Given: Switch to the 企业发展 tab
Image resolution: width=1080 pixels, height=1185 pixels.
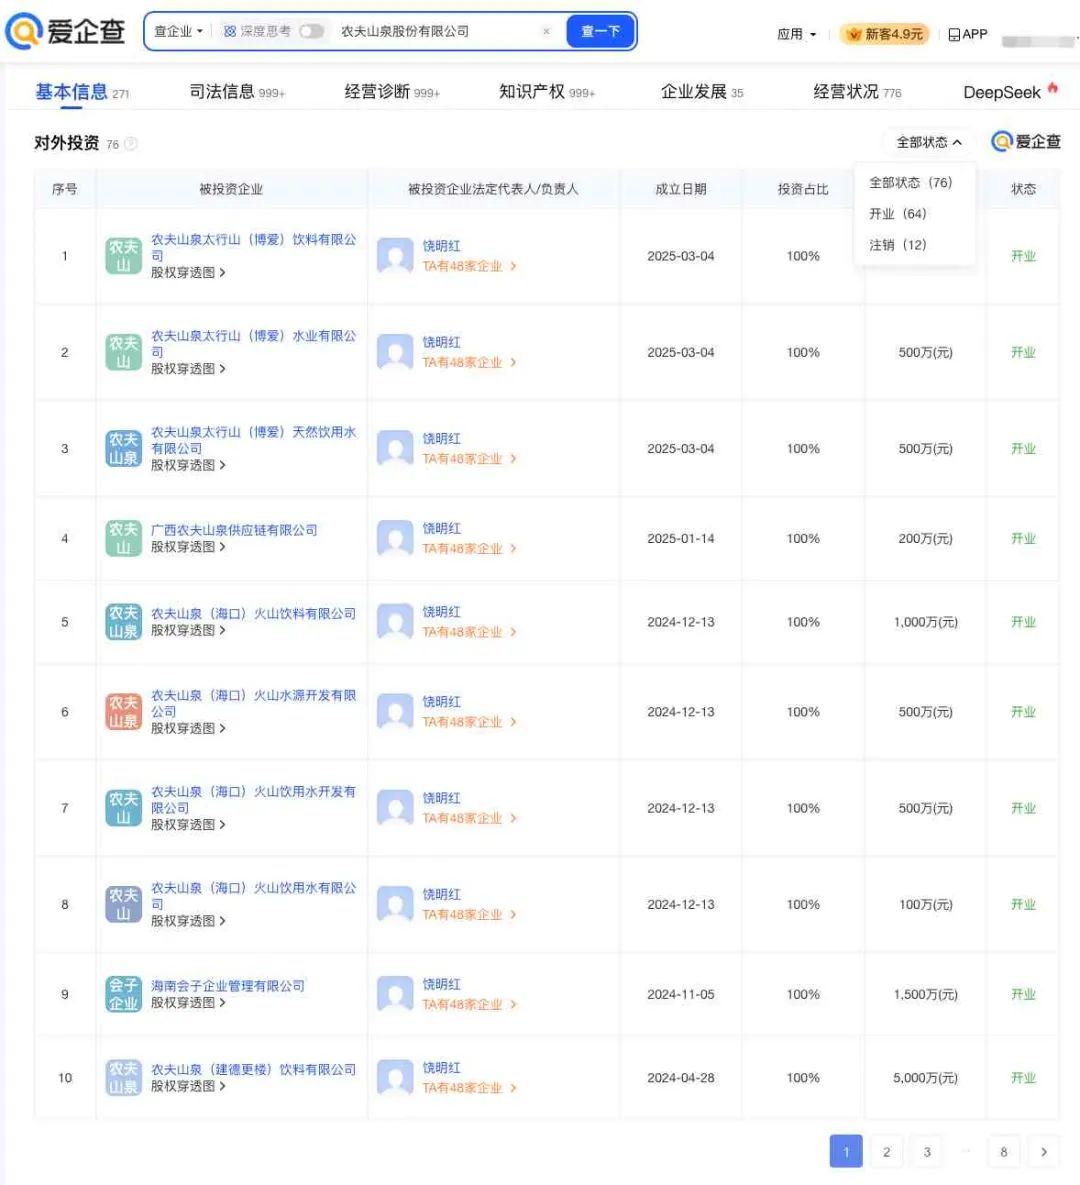Looking at the screenshot, I should (x=701, y=92).
